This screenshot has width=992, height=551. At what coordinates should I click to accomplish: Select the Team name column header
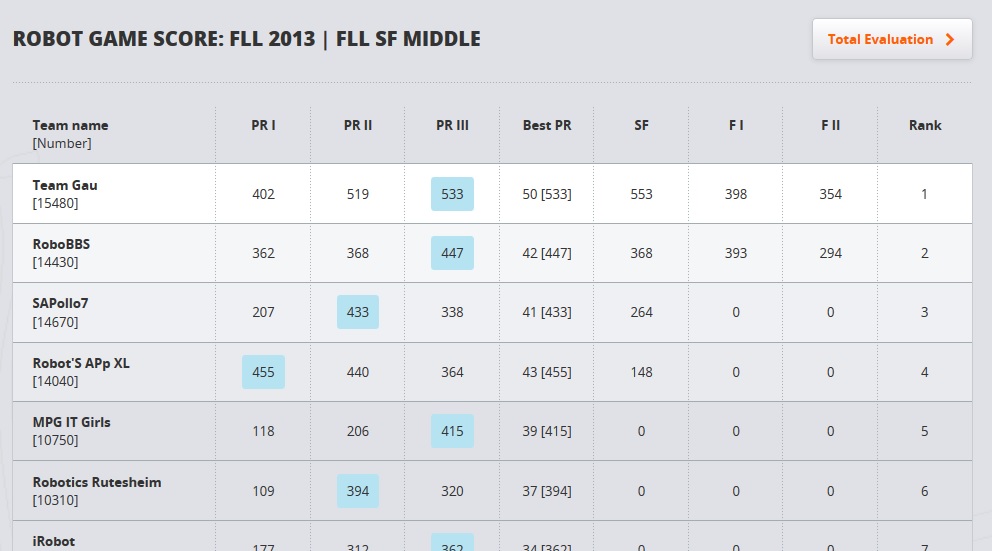pyautogui.click(x=70, y=125)
